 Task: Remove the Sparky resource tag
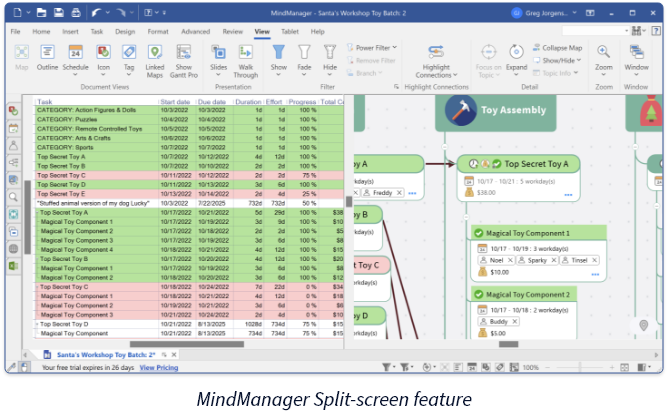pos(554,260)
